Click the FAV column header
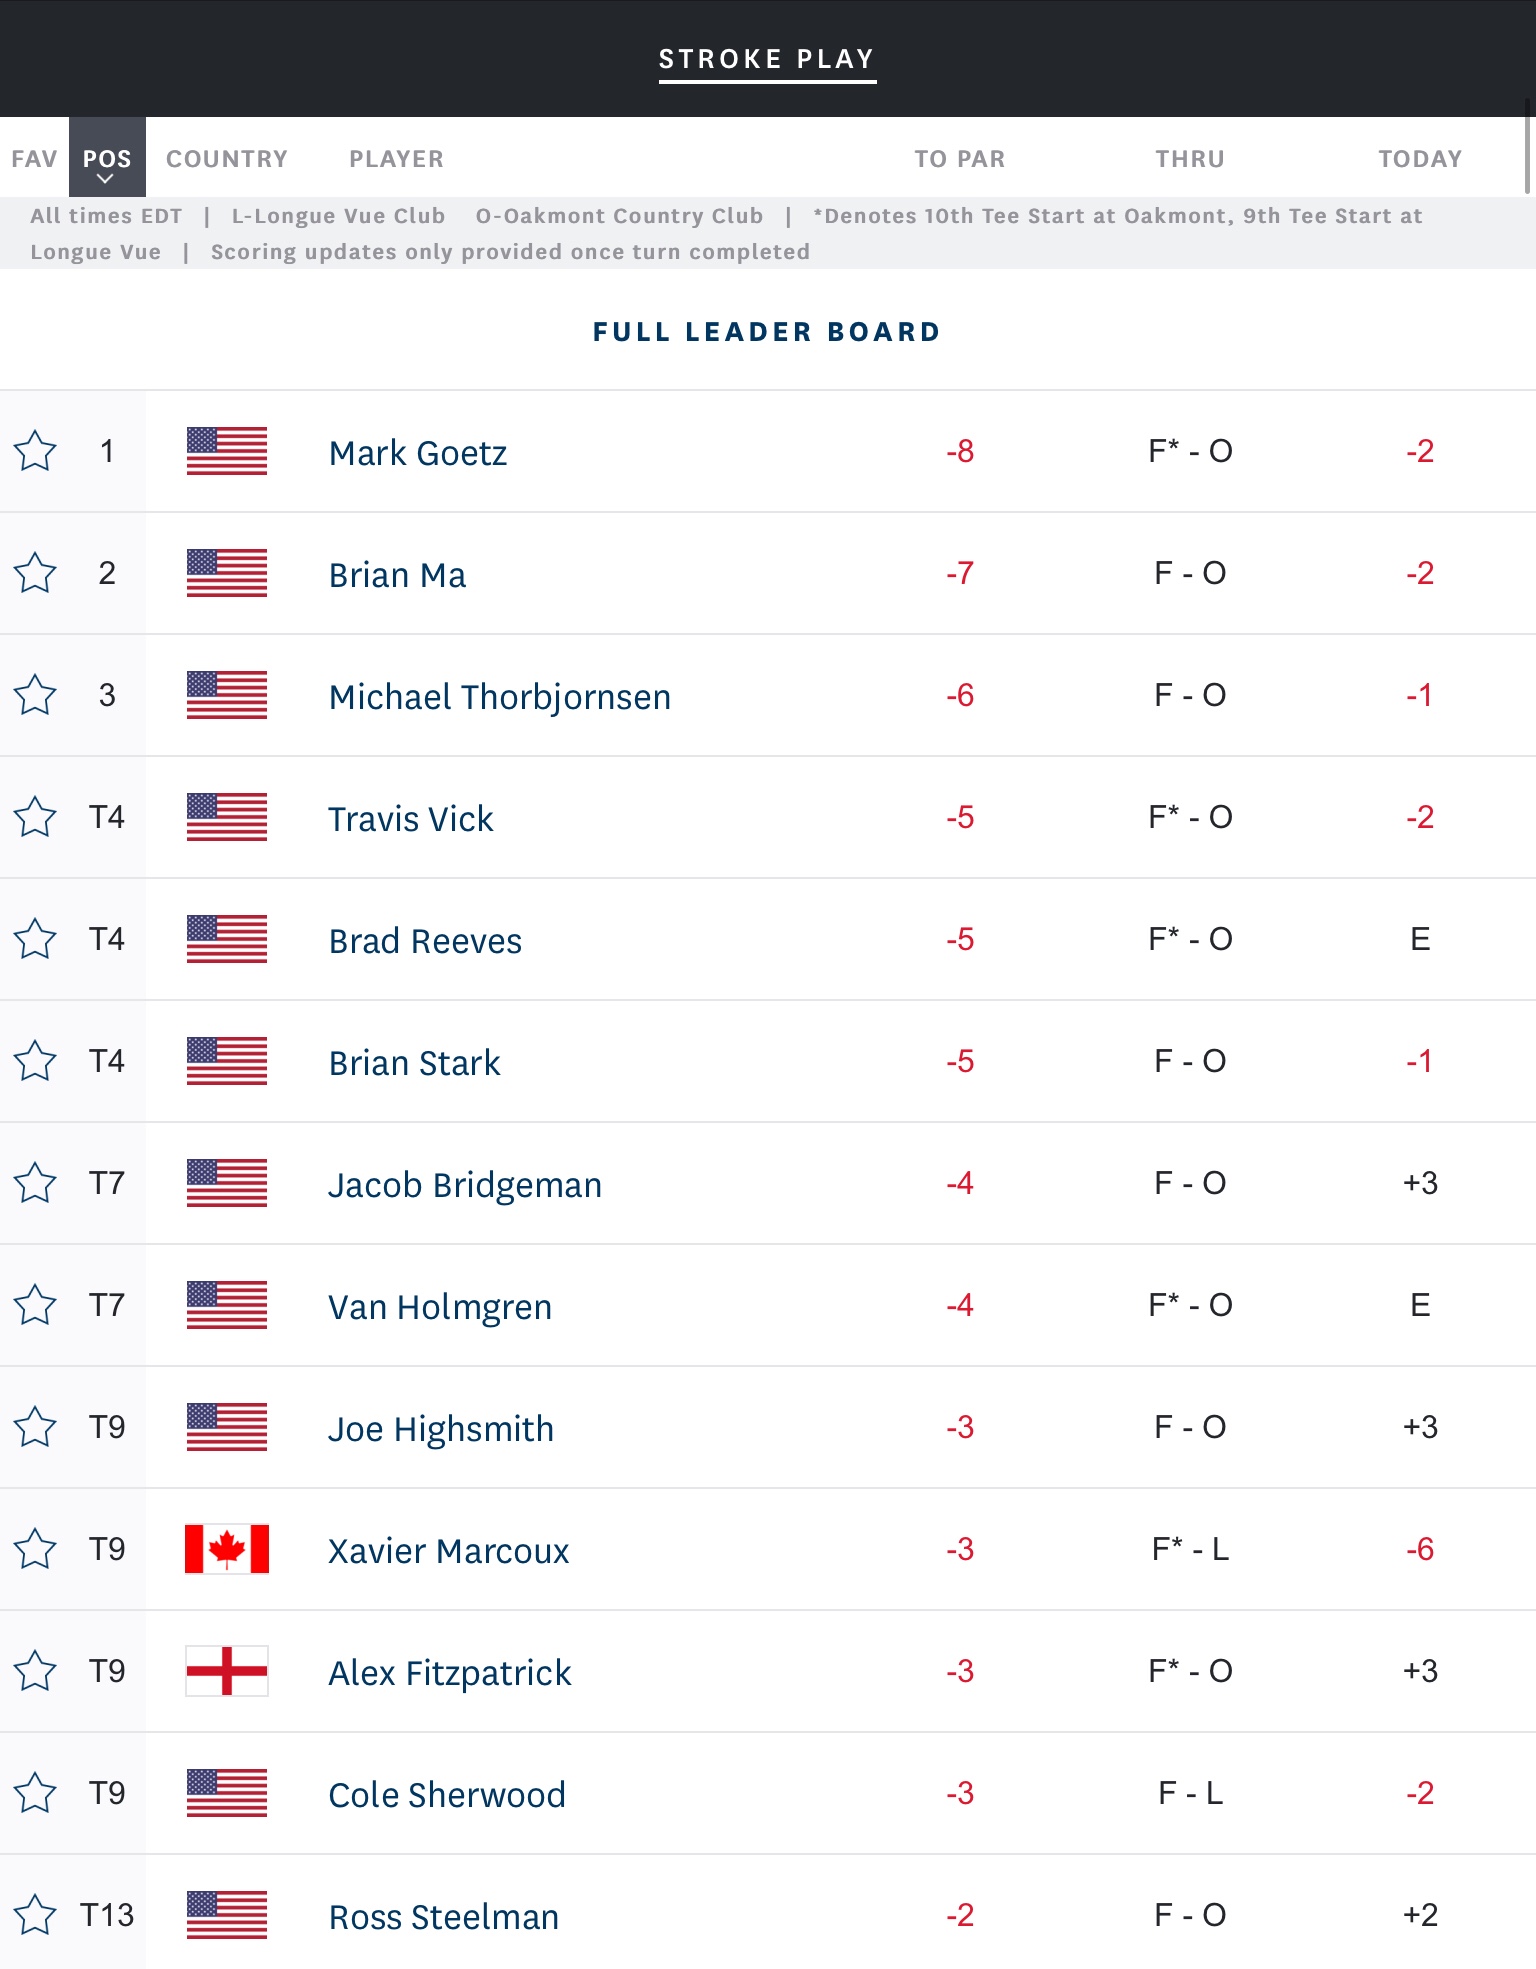 34,159
